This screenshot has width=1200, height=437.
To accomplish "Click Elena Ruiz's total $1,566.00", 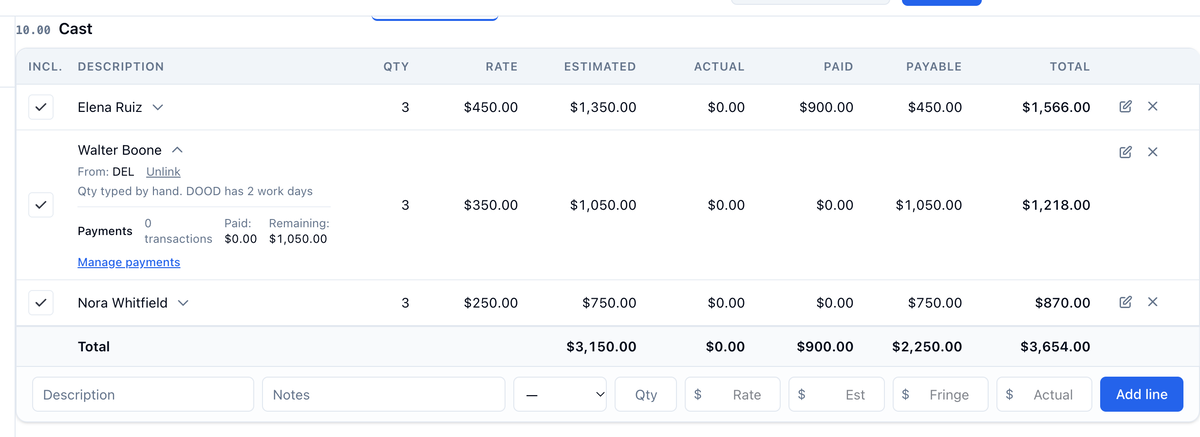I will click(x=1056, y=107).
